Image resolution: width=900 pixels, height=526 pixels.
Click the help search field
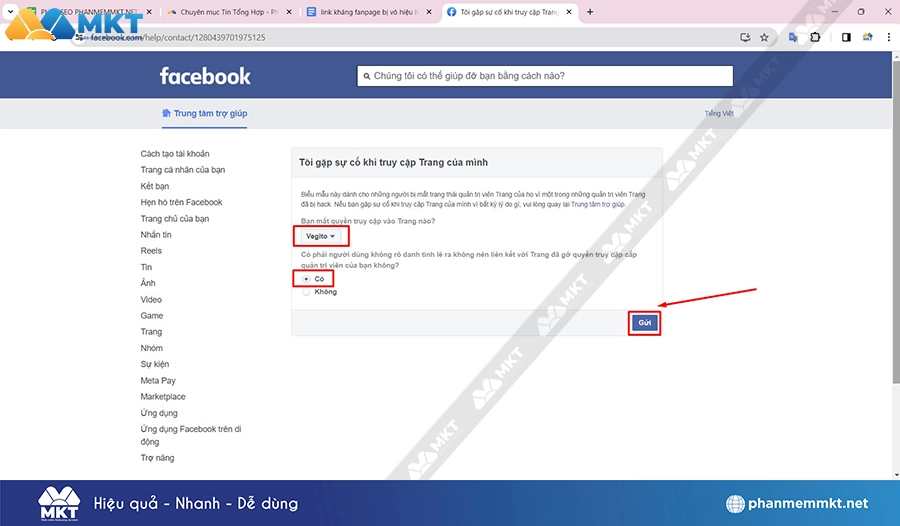[x=545, y=76]
